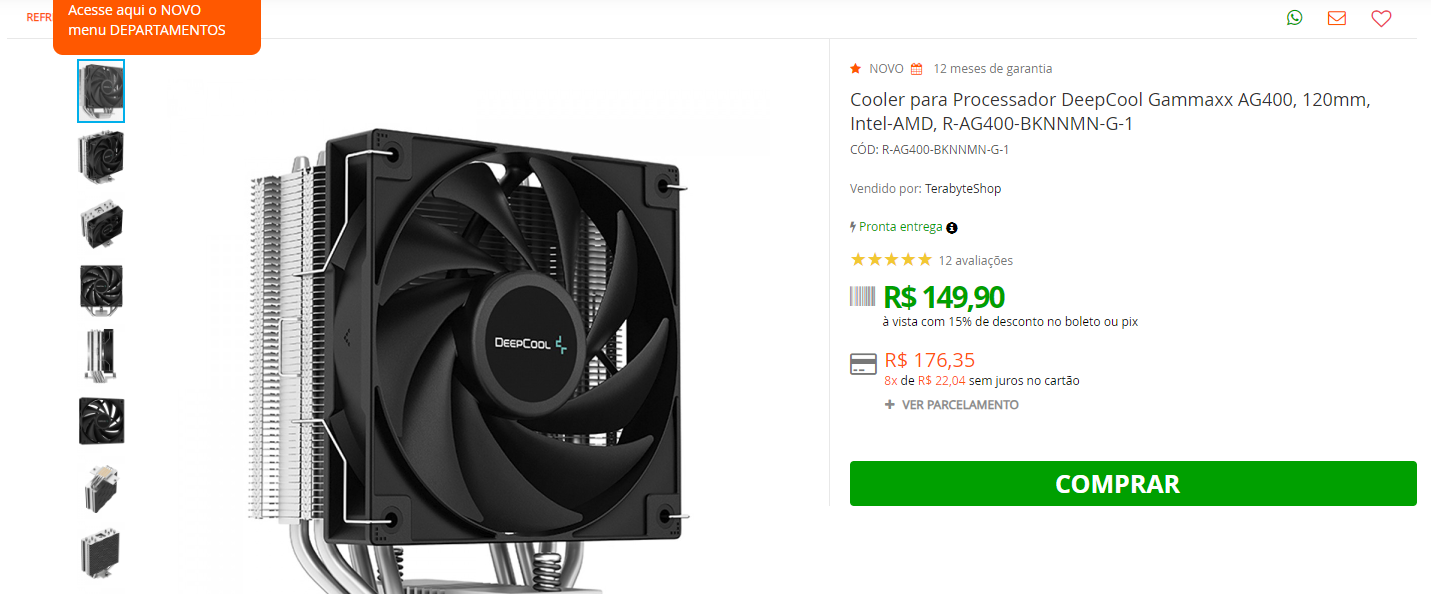Open the 12 avaliações reviews link

pos(975,261)
